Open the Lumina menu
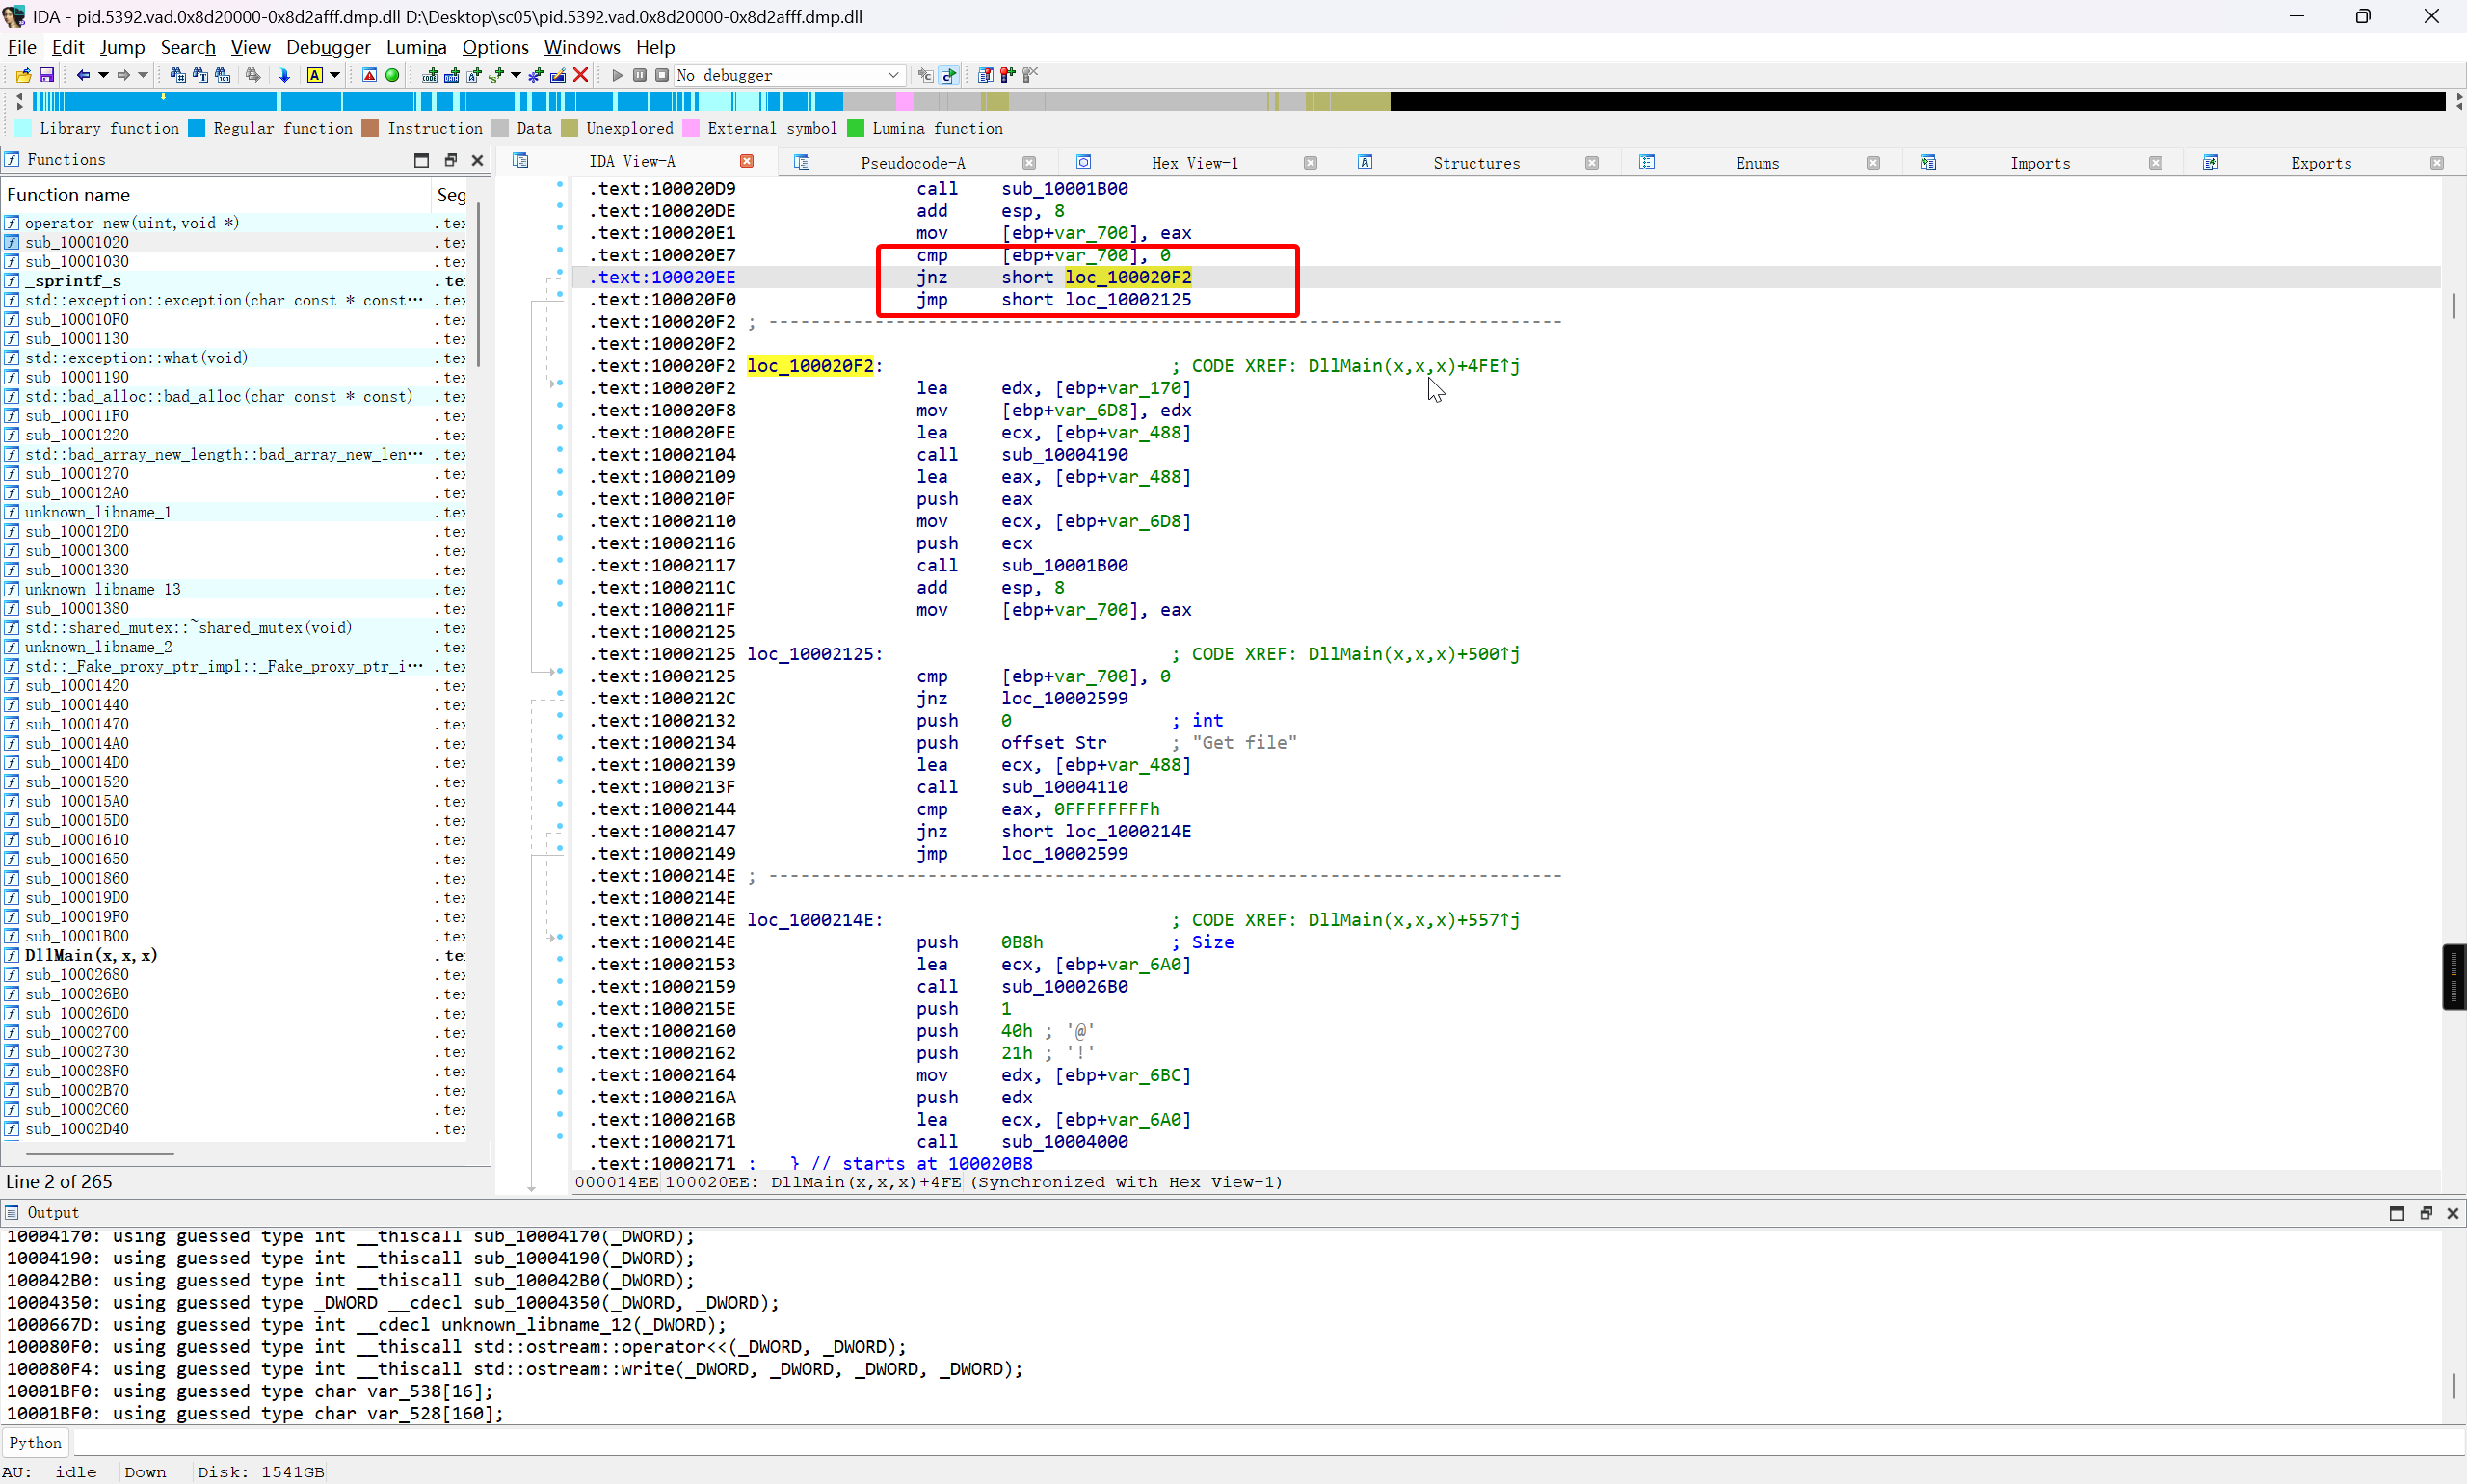Viewport: 2467px width, 1484px height. (x=416, y=47)
